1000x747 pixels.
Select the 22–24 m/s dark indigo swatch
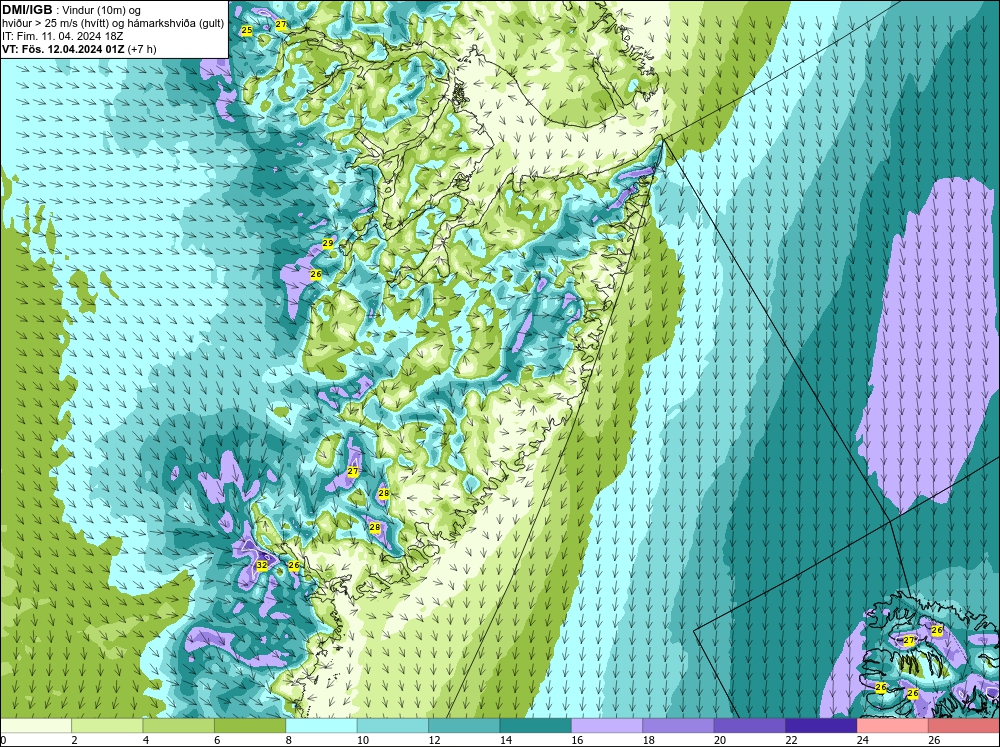pos(821,726)
